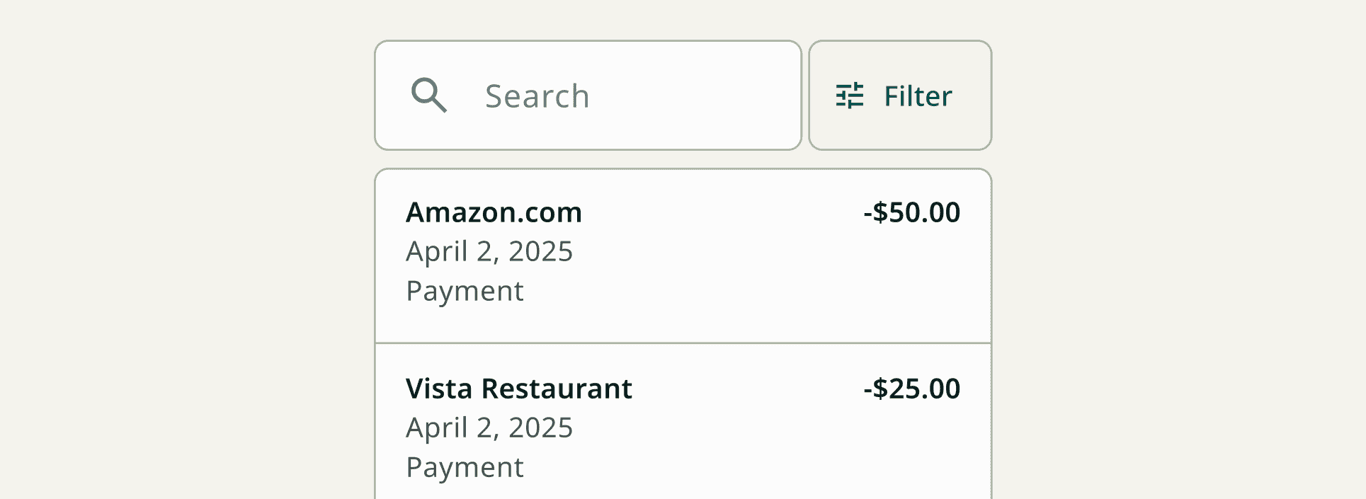
Task: Click Payment label under Amazon.com
Action: (465, 291)
